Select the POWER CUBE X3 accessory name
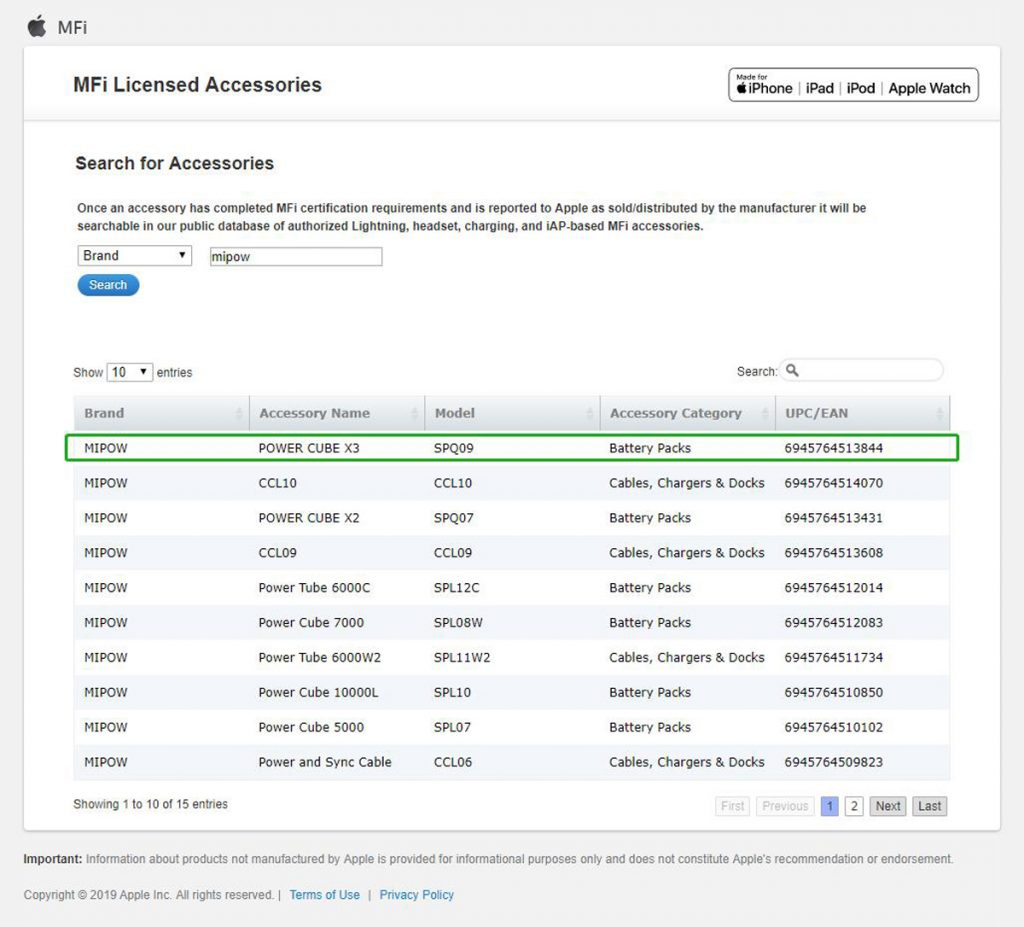1024x927 pixels. pyautogui.click(x=309, y=448)
